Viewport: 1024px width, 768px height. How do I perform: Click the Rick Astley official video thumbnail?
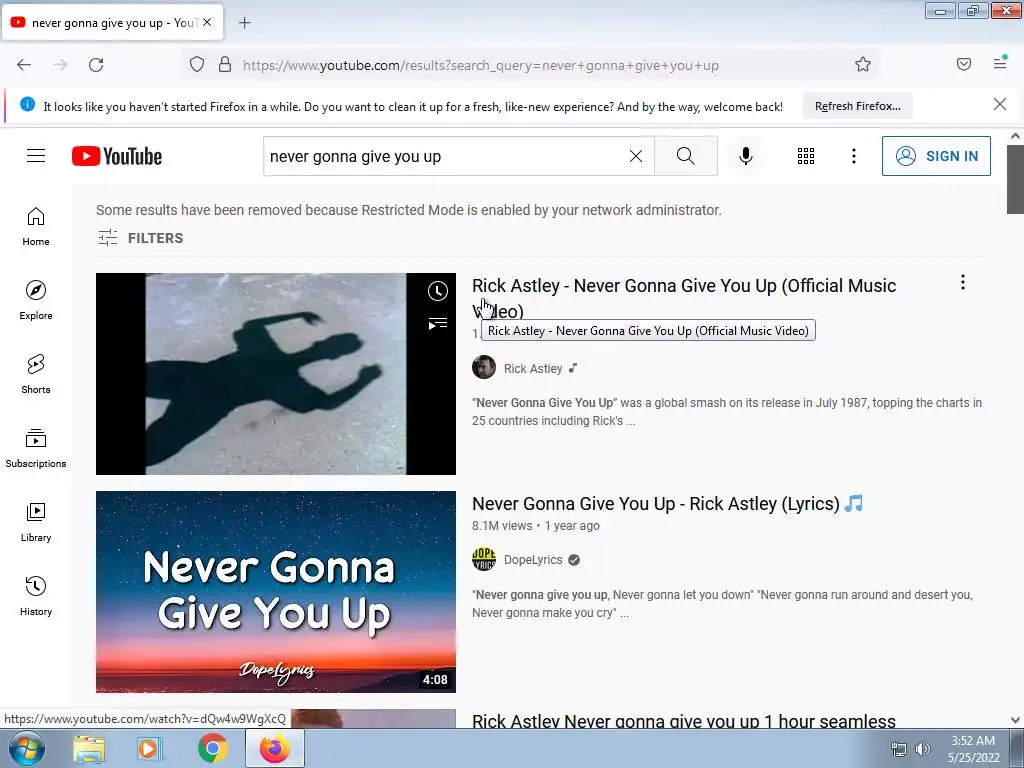click(x=276, y=374)
